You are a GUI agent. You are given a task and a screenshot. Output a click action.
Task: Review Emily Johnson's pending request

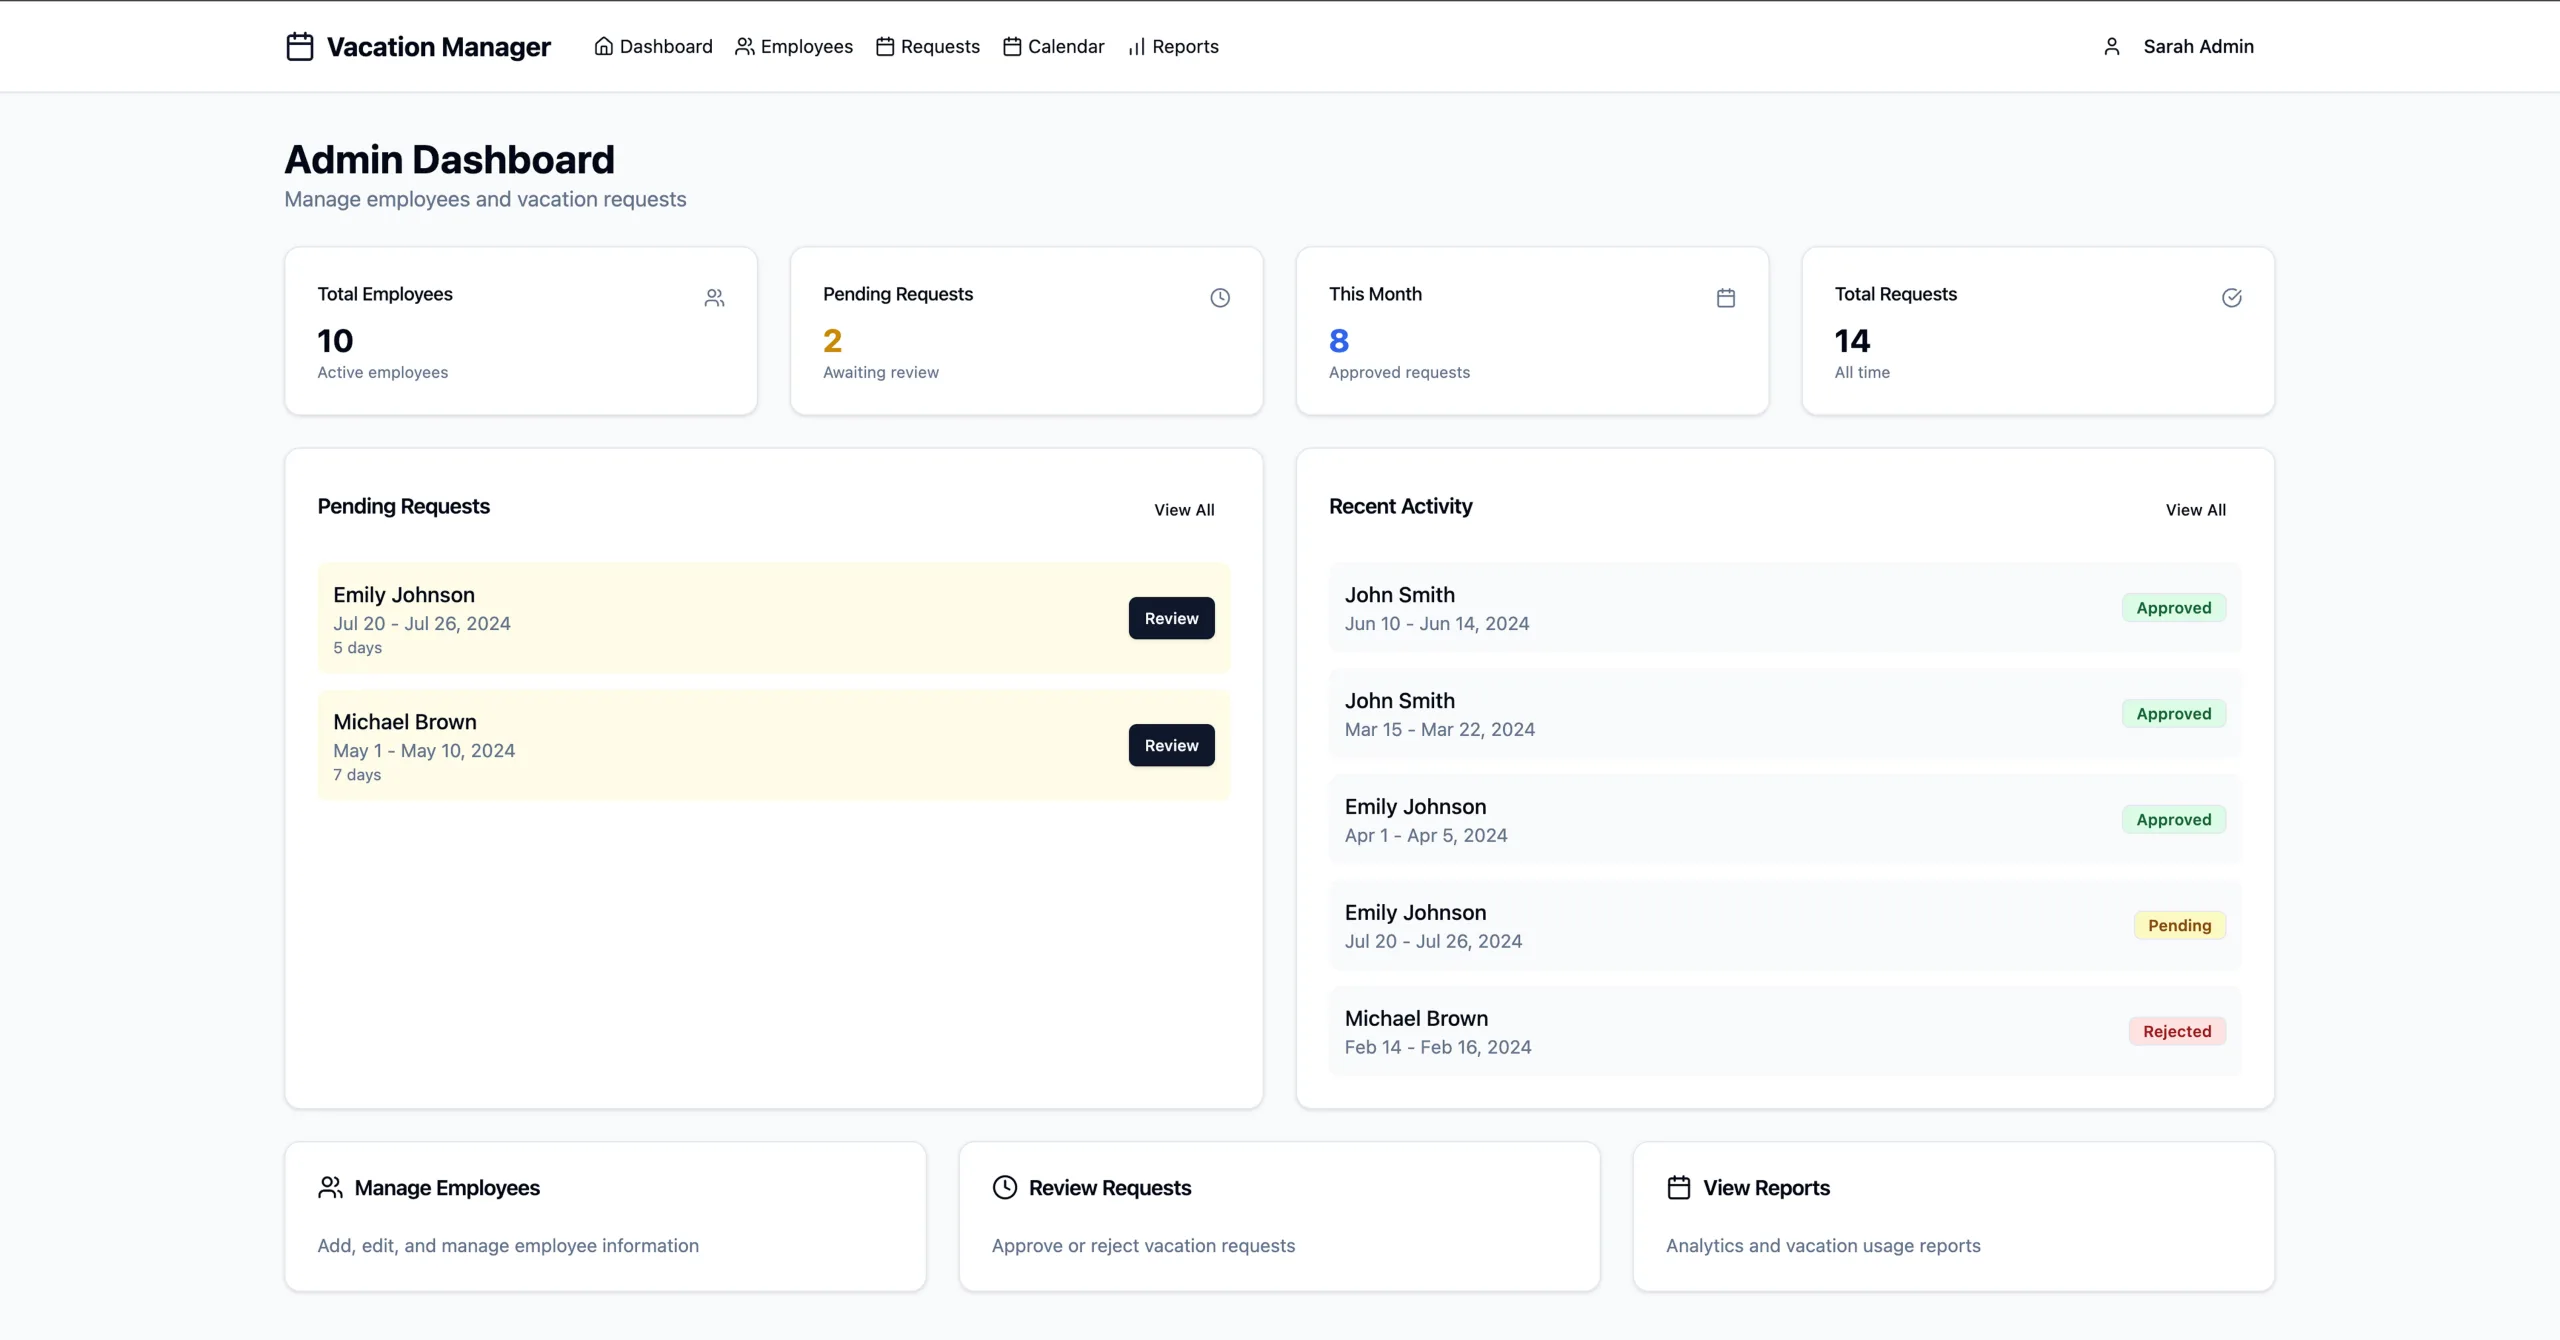click(x=1171, y=618)
